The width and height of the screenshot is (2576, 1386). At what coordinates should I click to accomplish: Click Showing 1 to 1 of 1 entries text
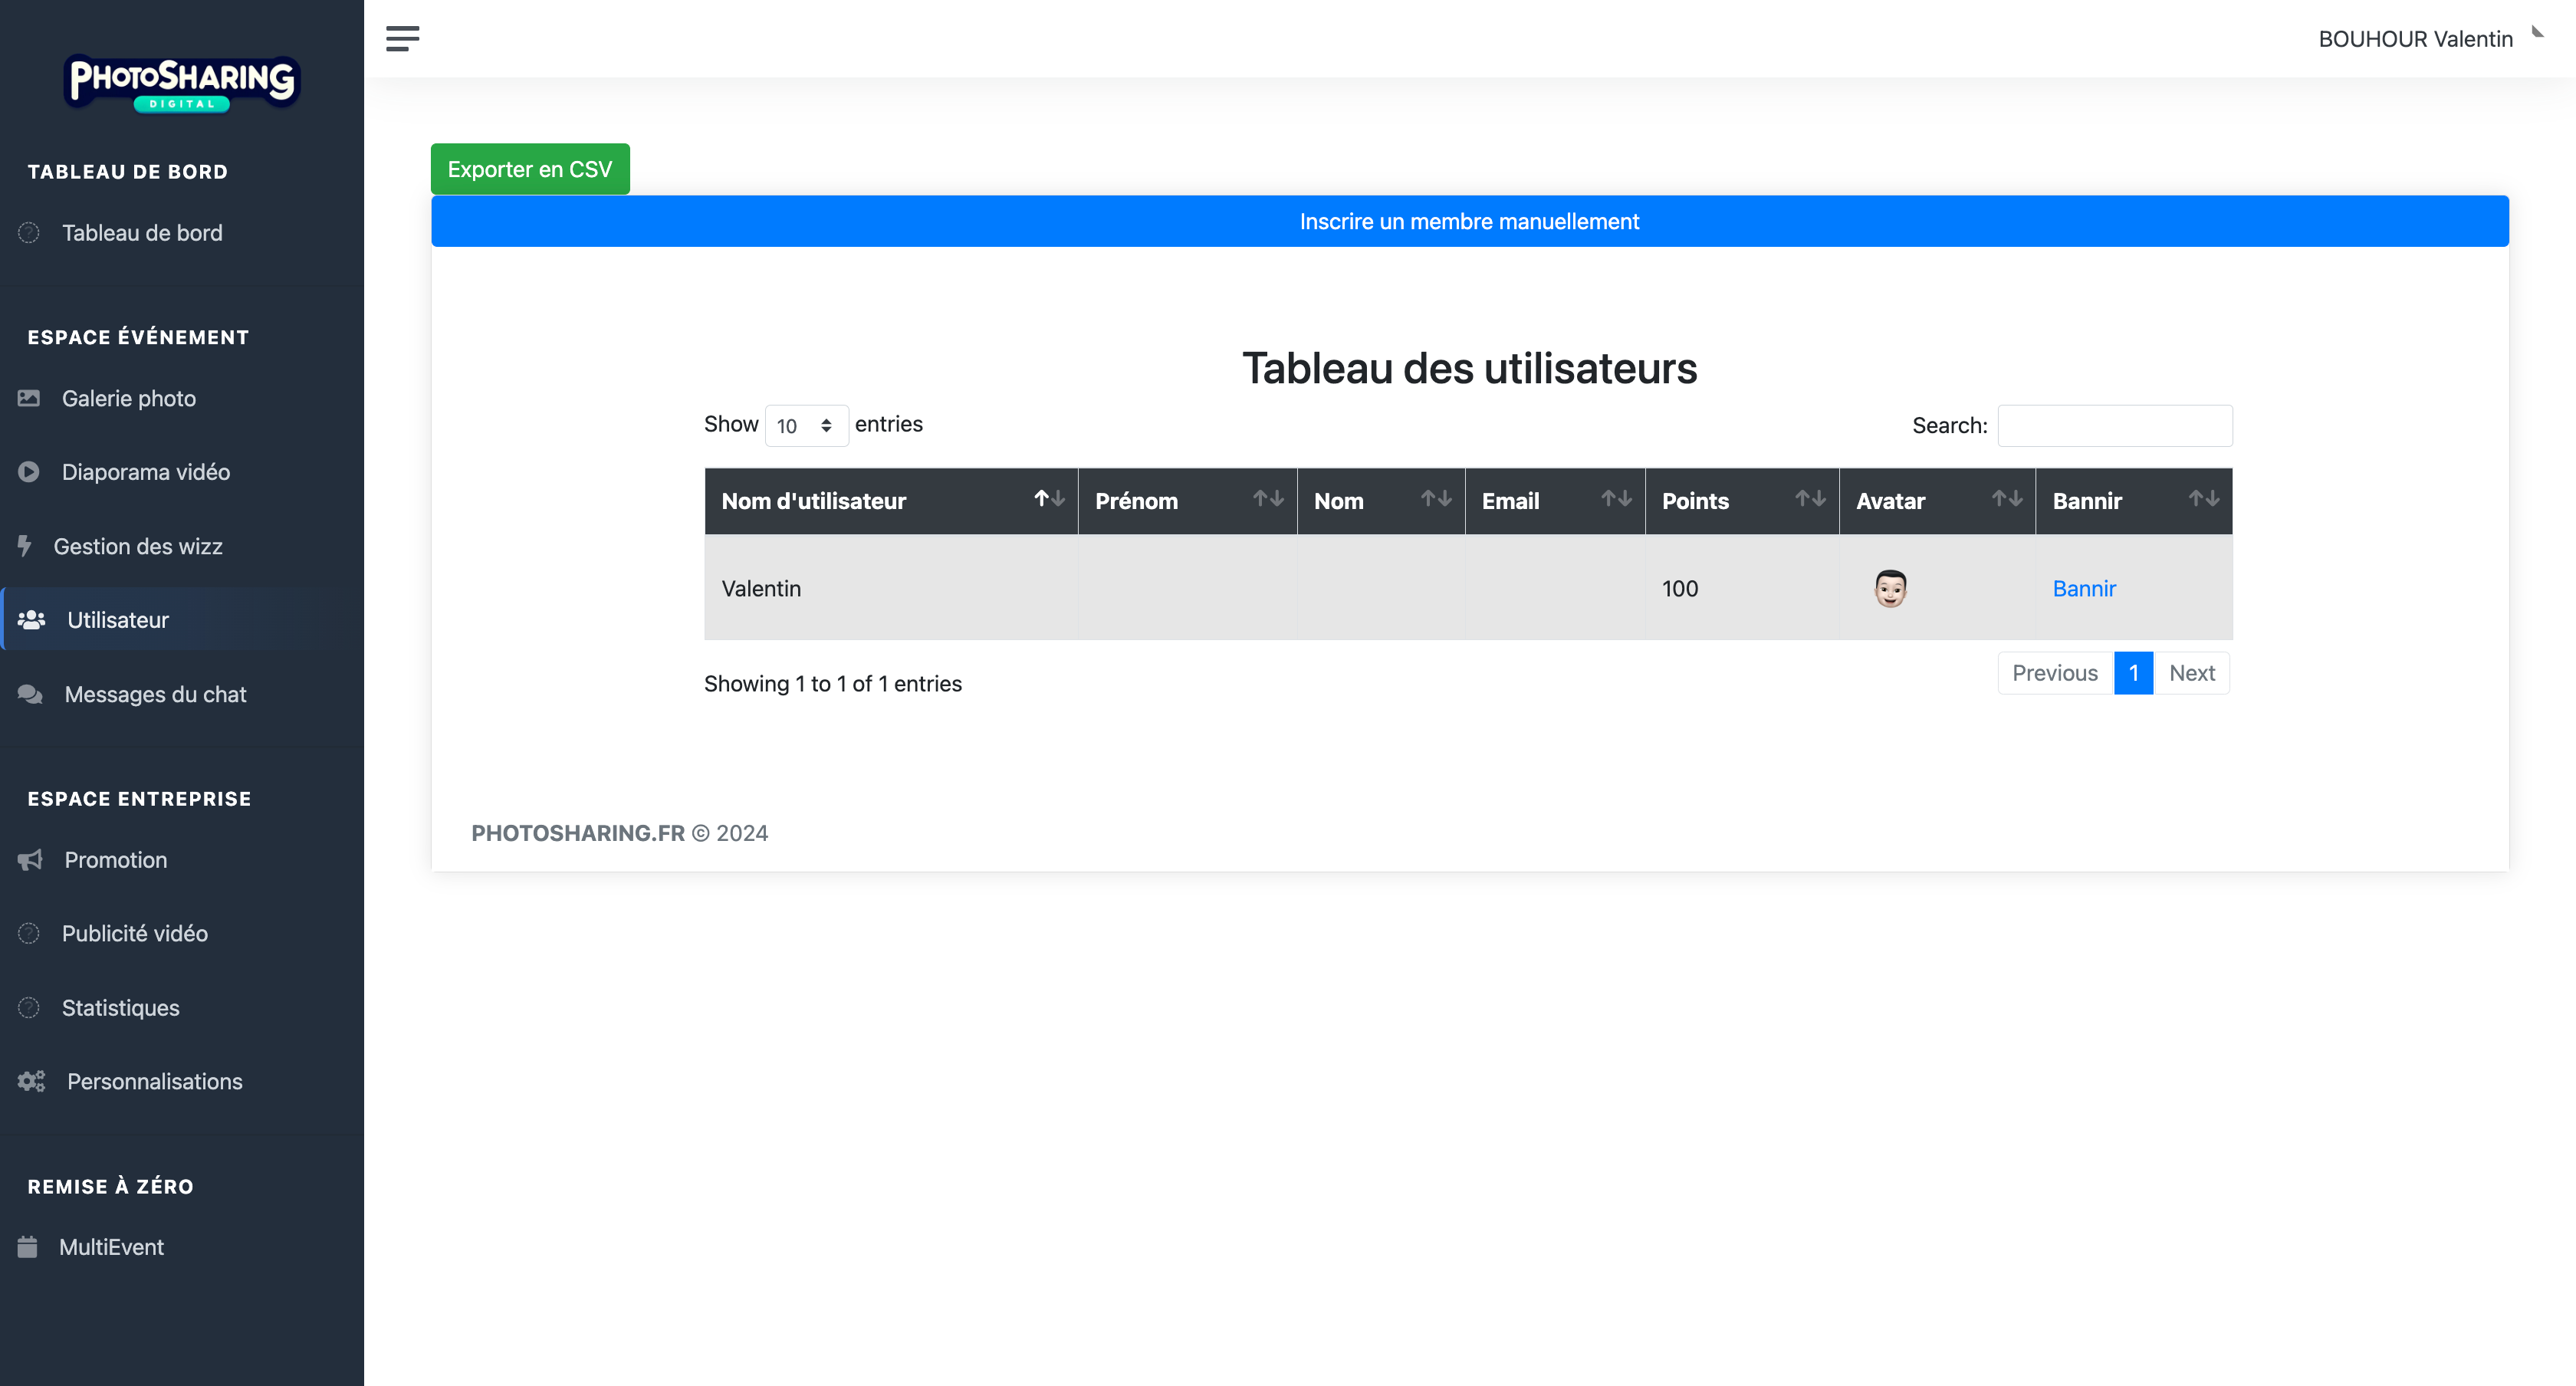coord(833,683)
